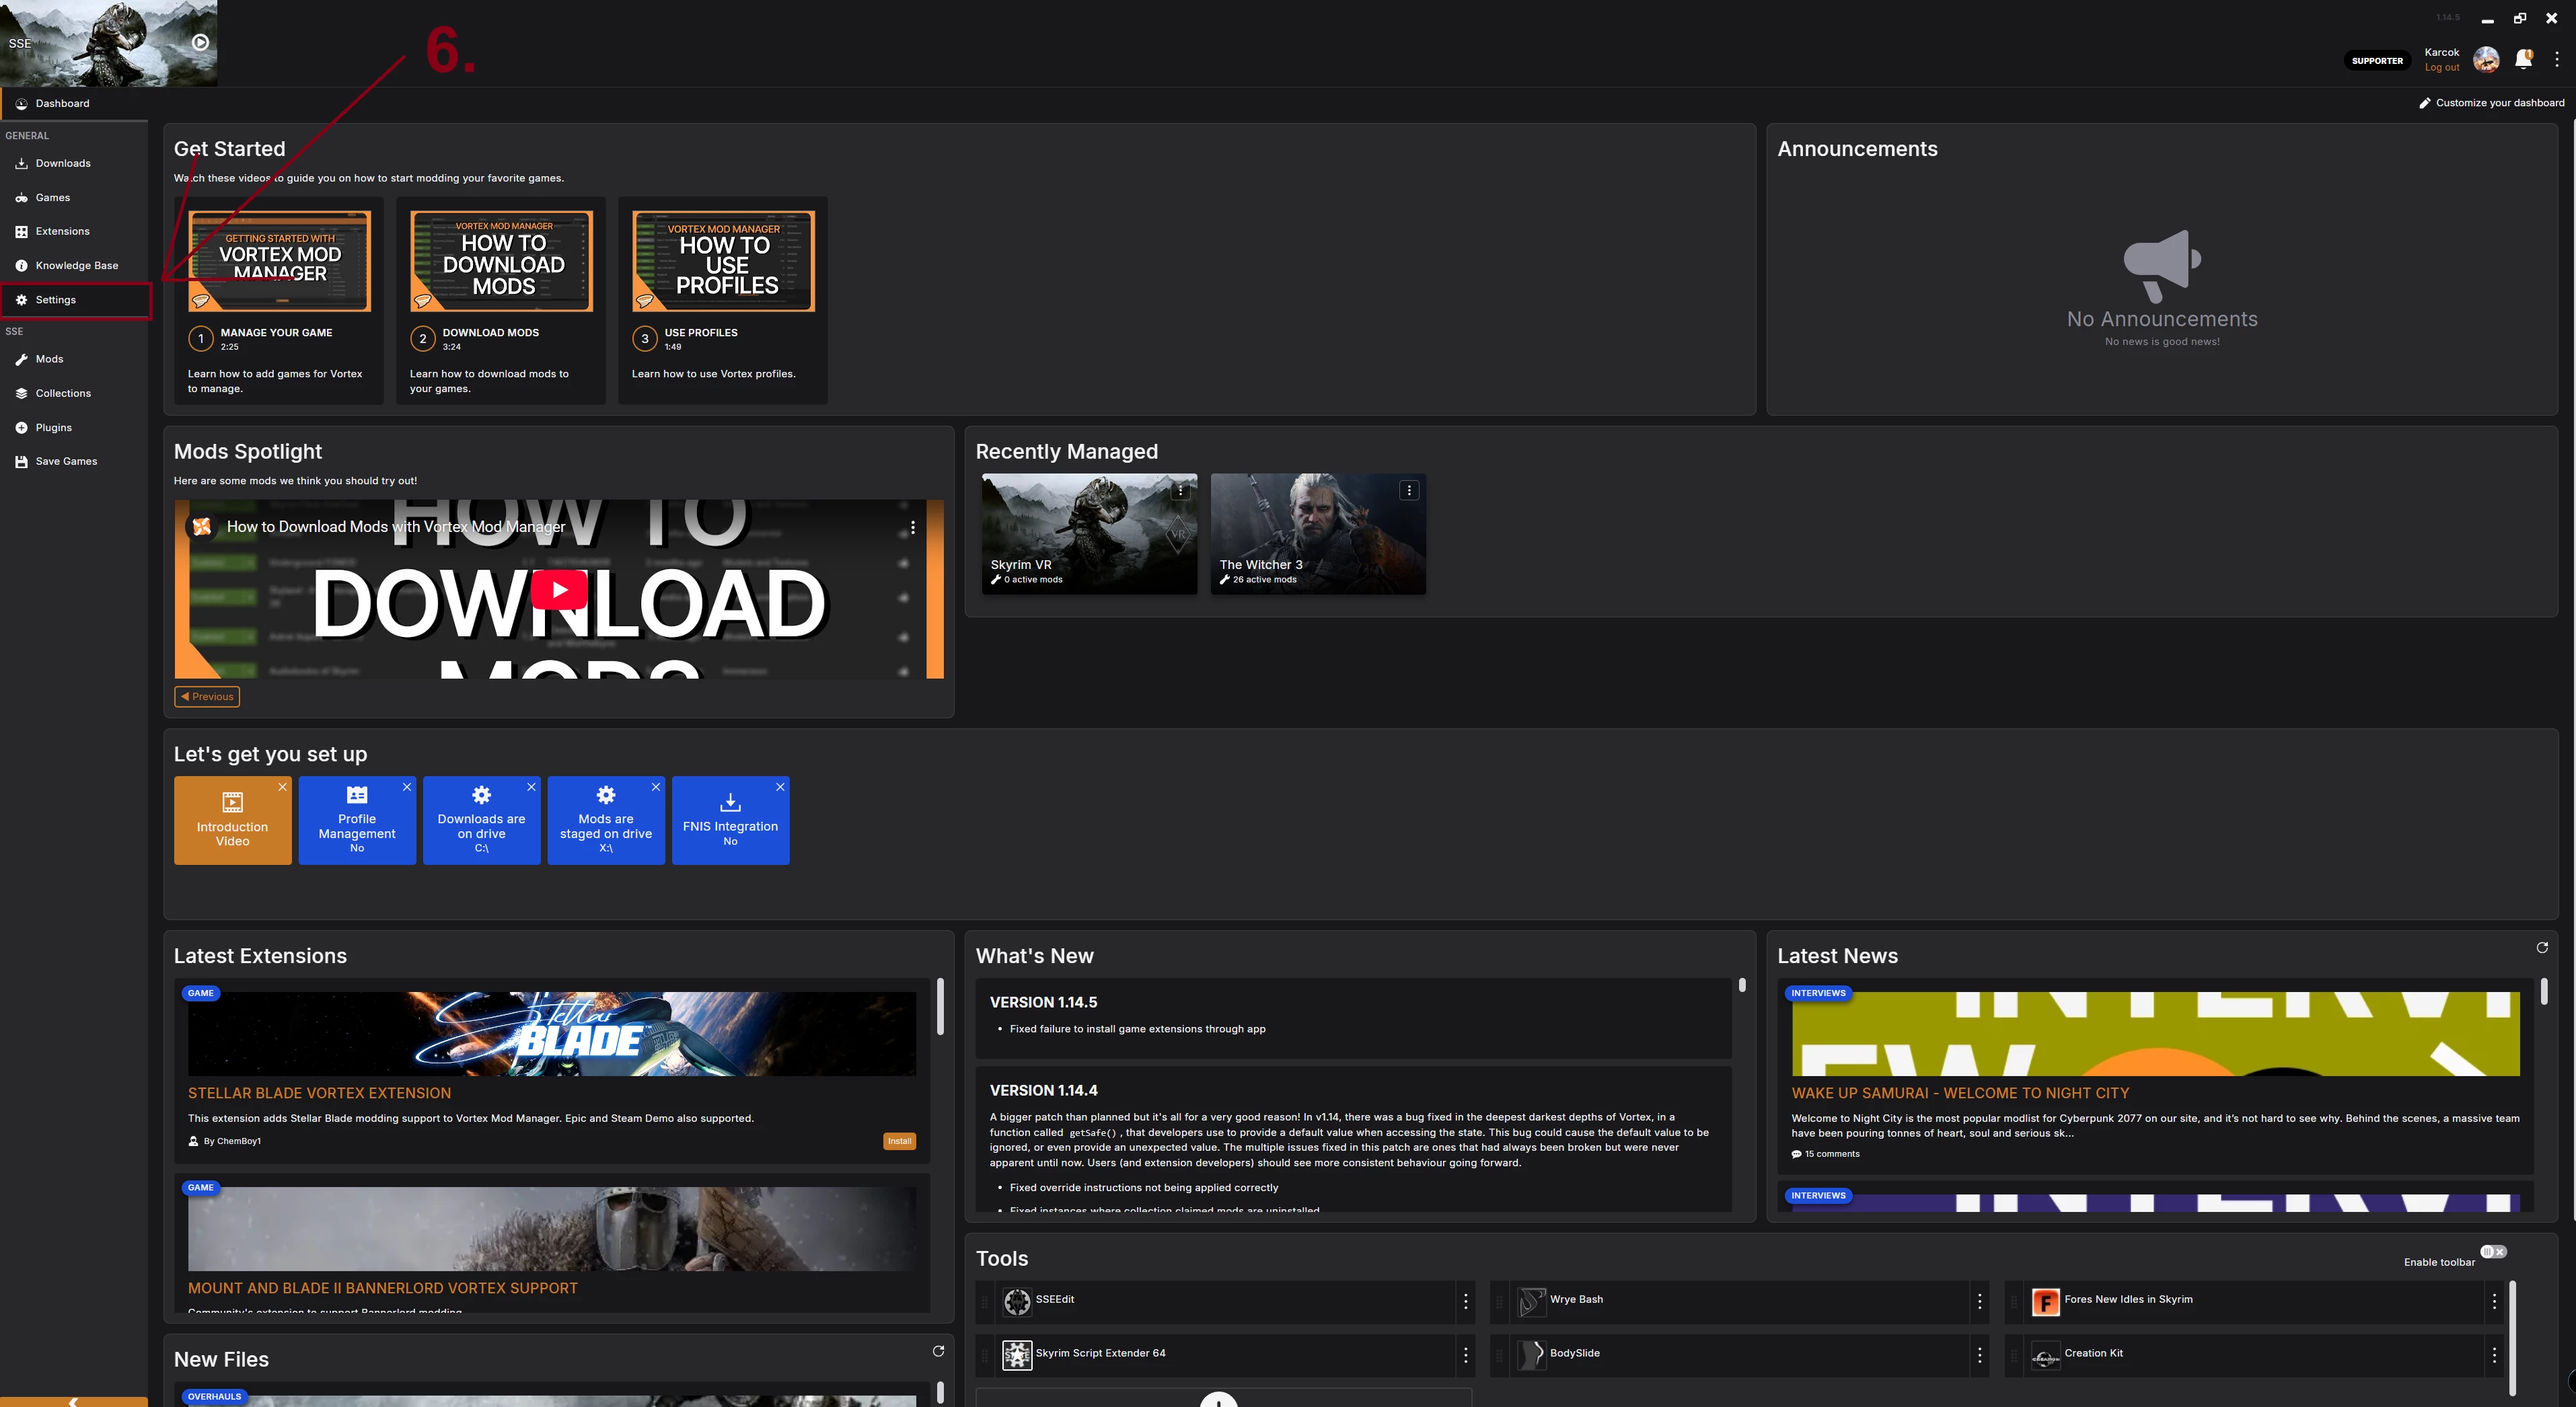Click the What's New panel scrollbar
The image size is (2576, 1407).
(1742, 985)
